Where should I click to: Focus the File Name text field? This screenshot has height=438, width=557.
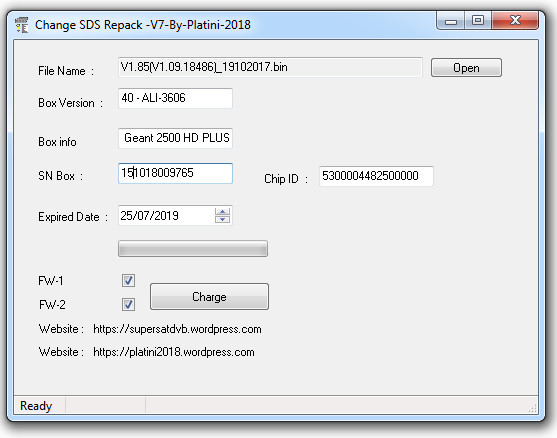(270, 67)
